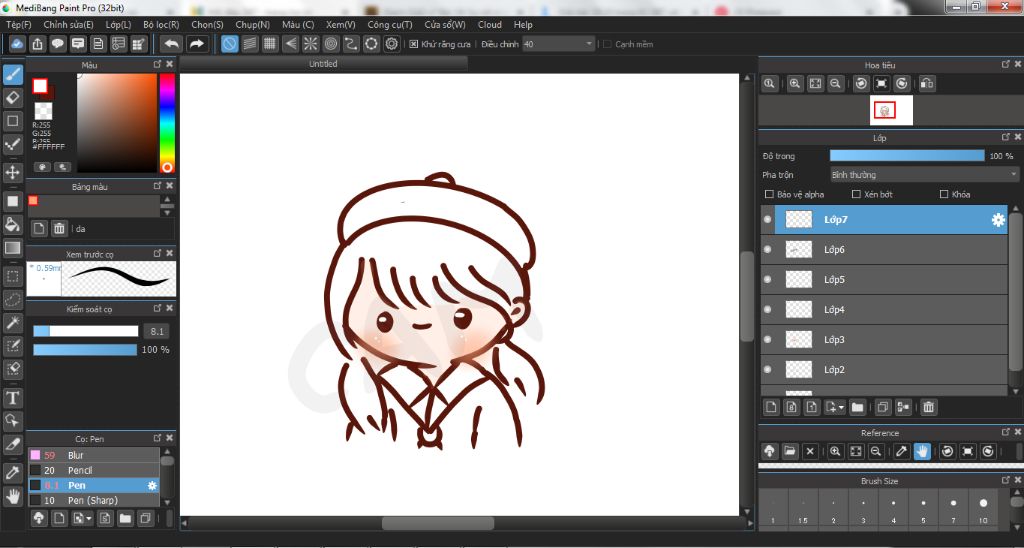
Task: Enable Xén bớt checkbox
Action: (x=856, y=194)
